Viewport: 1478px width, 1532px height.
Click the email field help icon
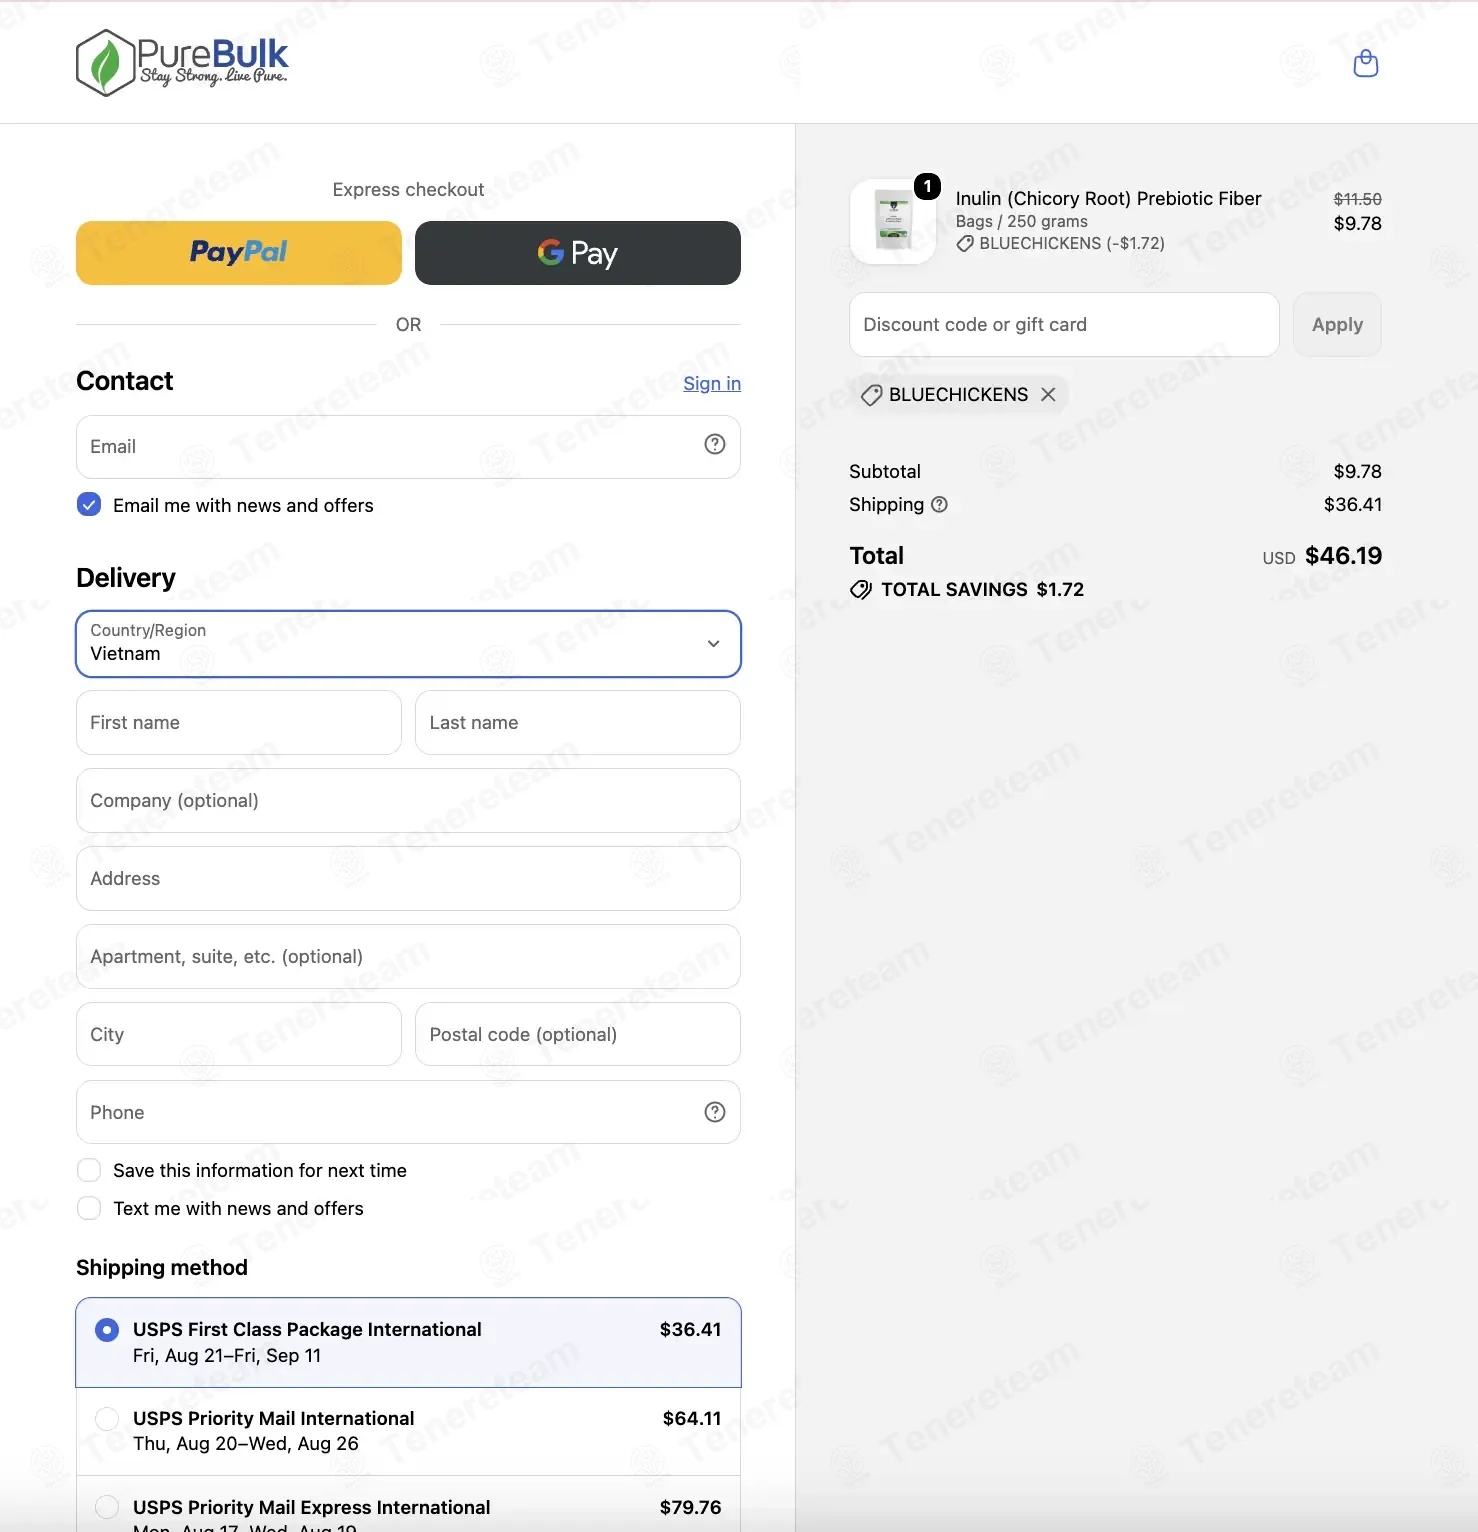714,445
